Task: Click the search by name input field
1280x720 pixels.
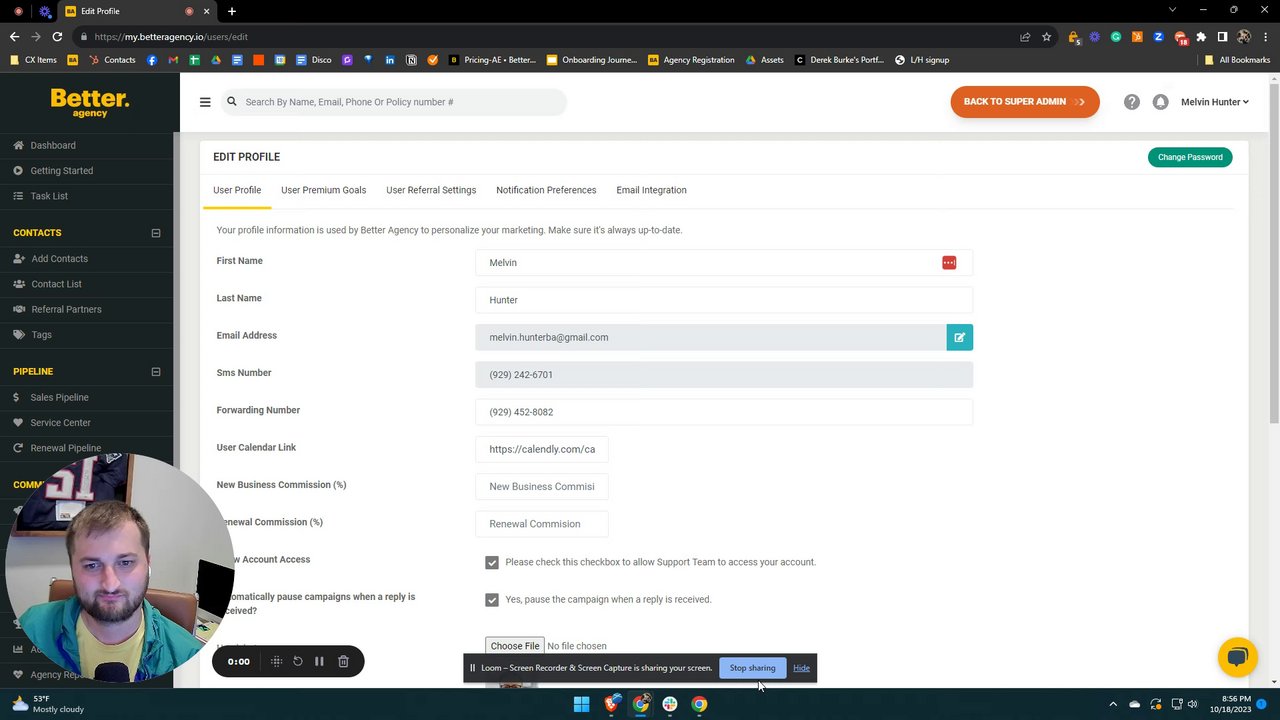Action: coord(394,102)
